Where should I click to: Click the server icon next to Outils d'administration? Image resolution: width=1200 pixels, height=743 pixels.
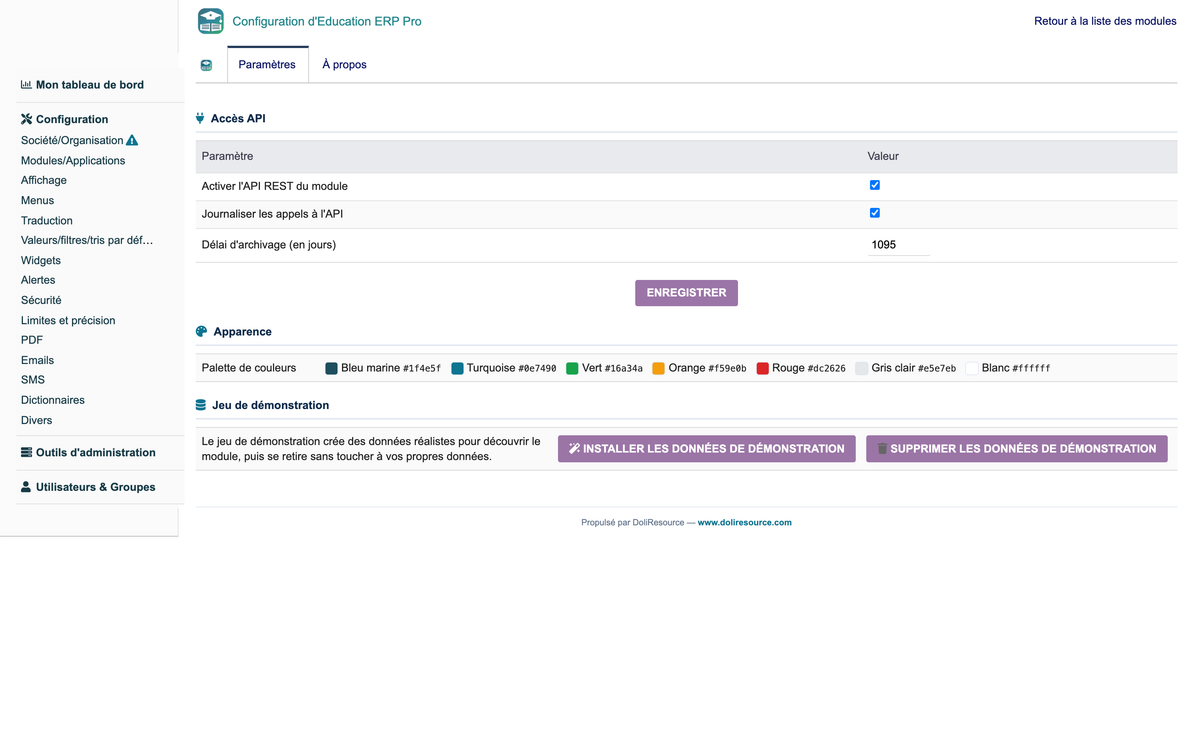tap(26, 452)
